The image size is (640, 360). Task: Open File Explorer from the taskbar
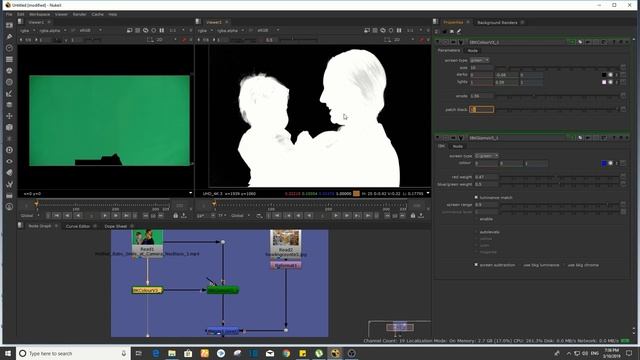point(172,353)
